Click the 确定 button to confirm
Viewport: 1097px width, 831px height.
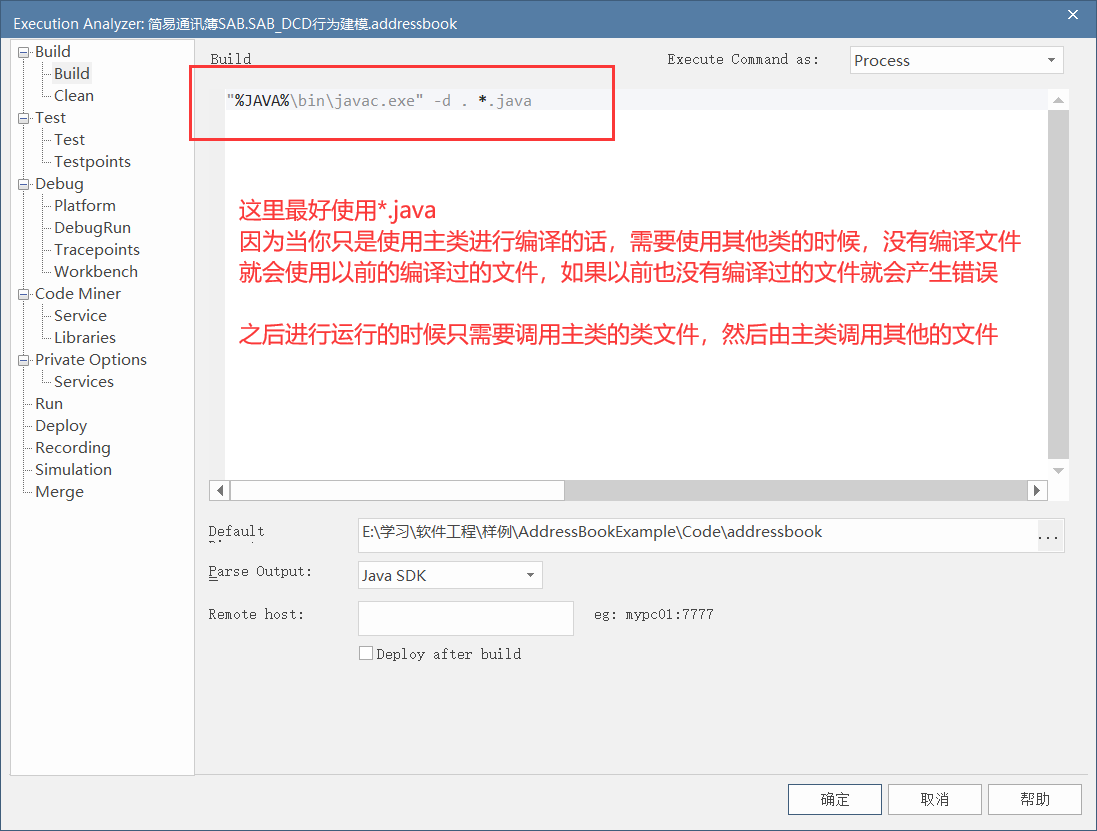(834, 799)
